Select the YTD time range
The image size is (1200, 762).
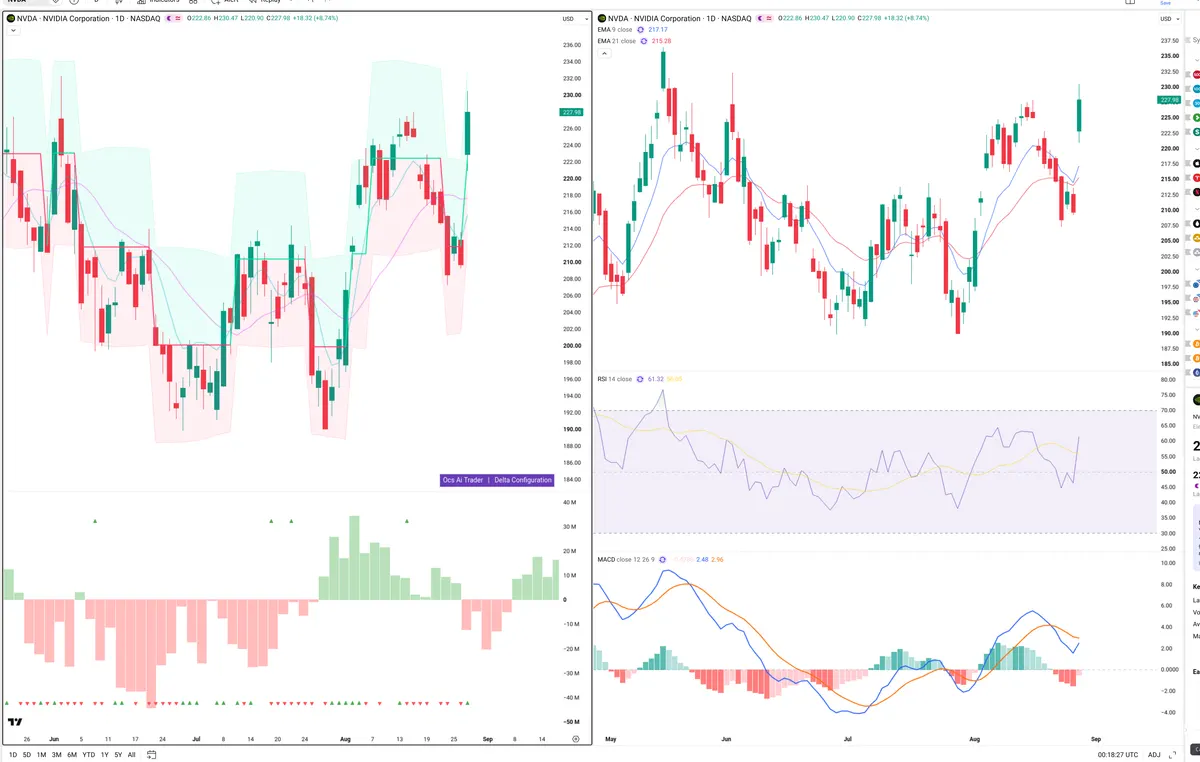coord(89,755)
